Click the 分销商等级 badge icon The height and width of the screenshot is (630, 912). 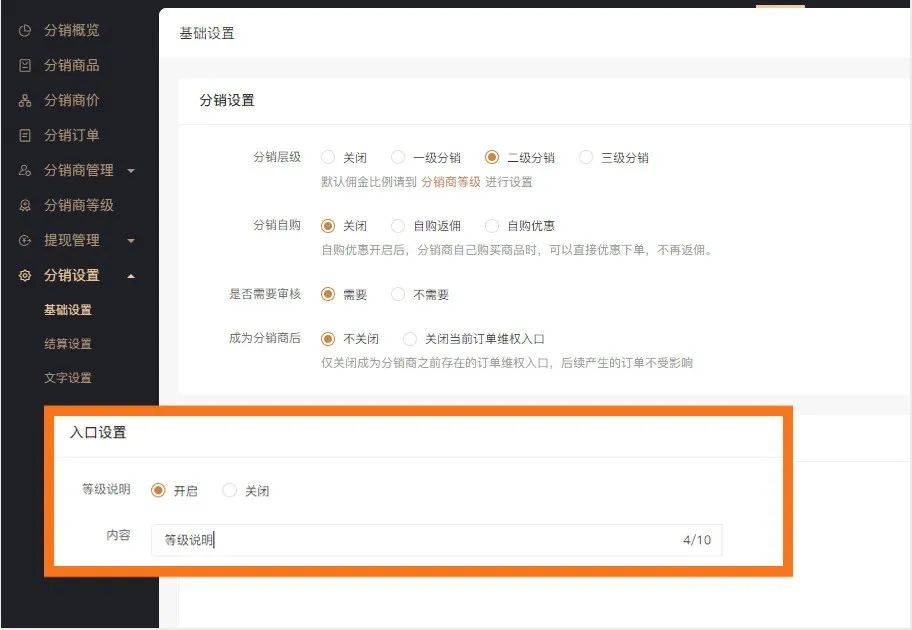(x=24, y=205)
